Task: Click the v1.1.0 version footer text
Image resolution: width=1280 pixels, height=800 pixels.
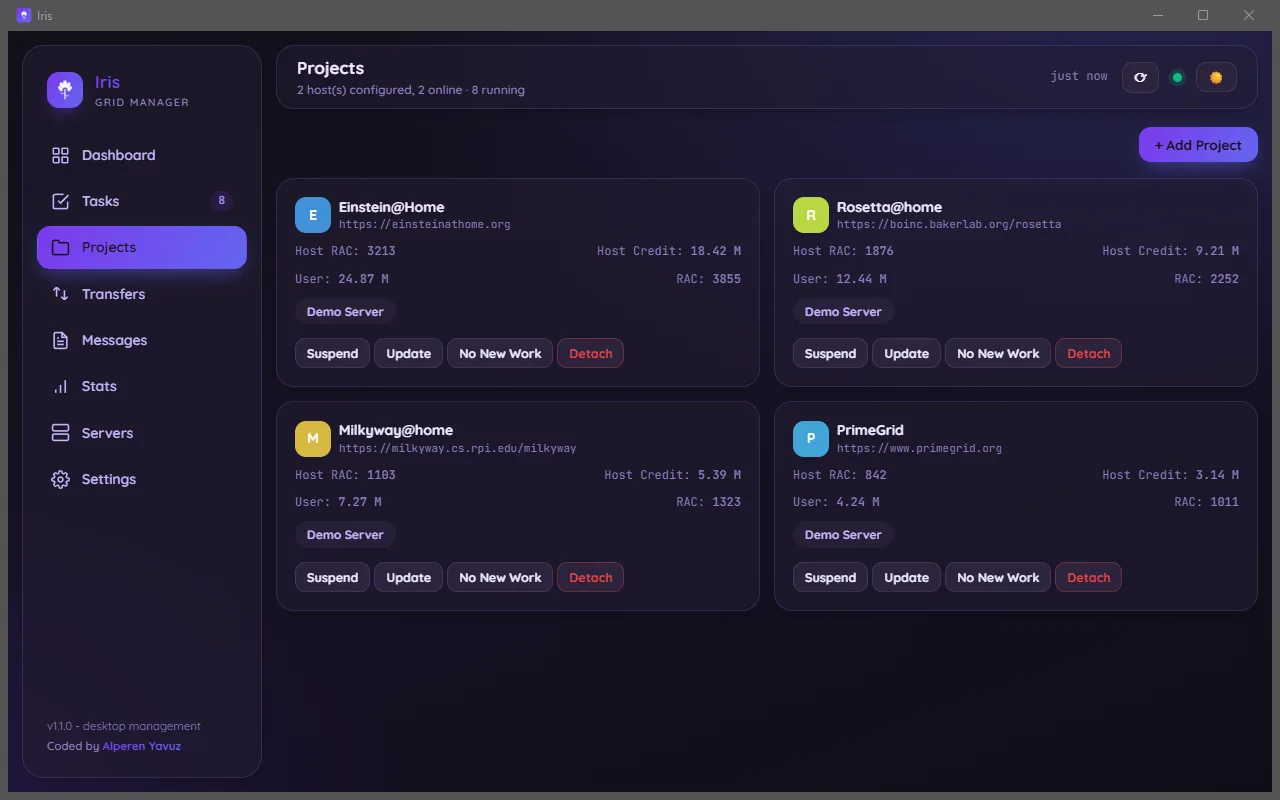Action: pos(124,726)
